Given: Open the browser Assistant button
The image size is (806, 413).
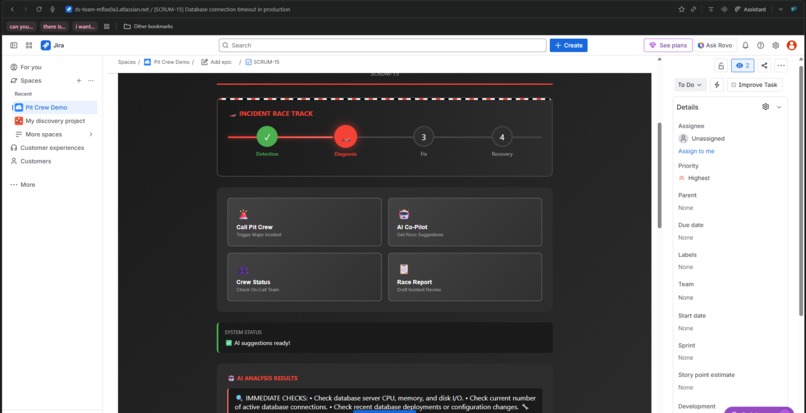Looking at the screenshot, I should coord(750,9).
